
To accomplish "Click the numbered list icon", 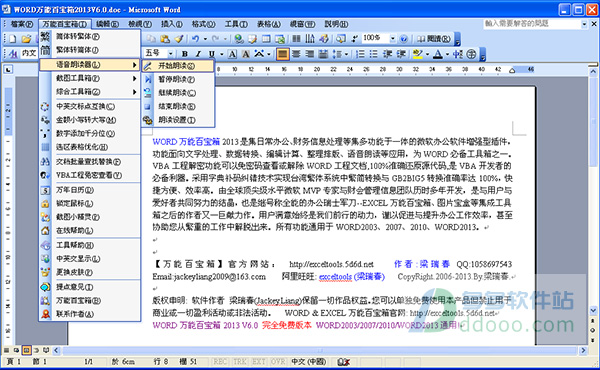I will coord(360,54).
